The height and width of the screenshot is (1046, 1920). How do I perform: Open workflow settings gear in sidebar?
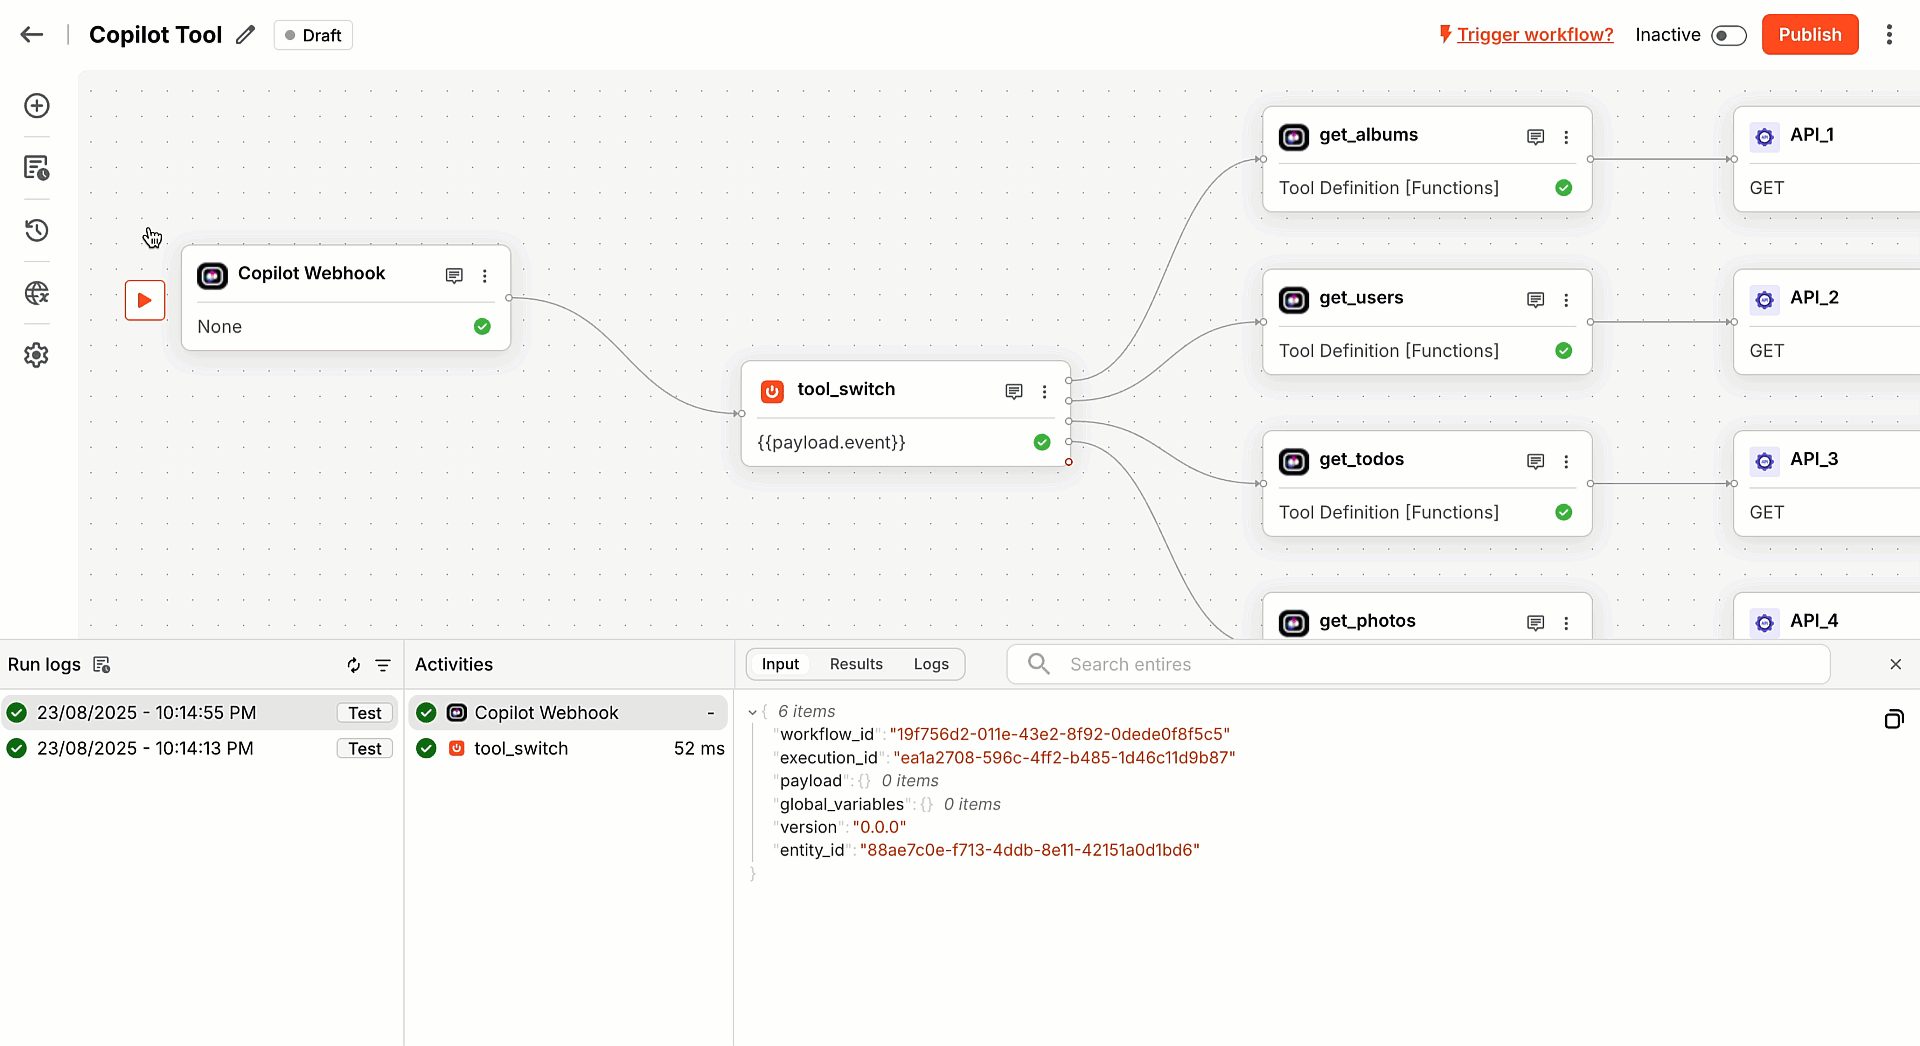37,355
